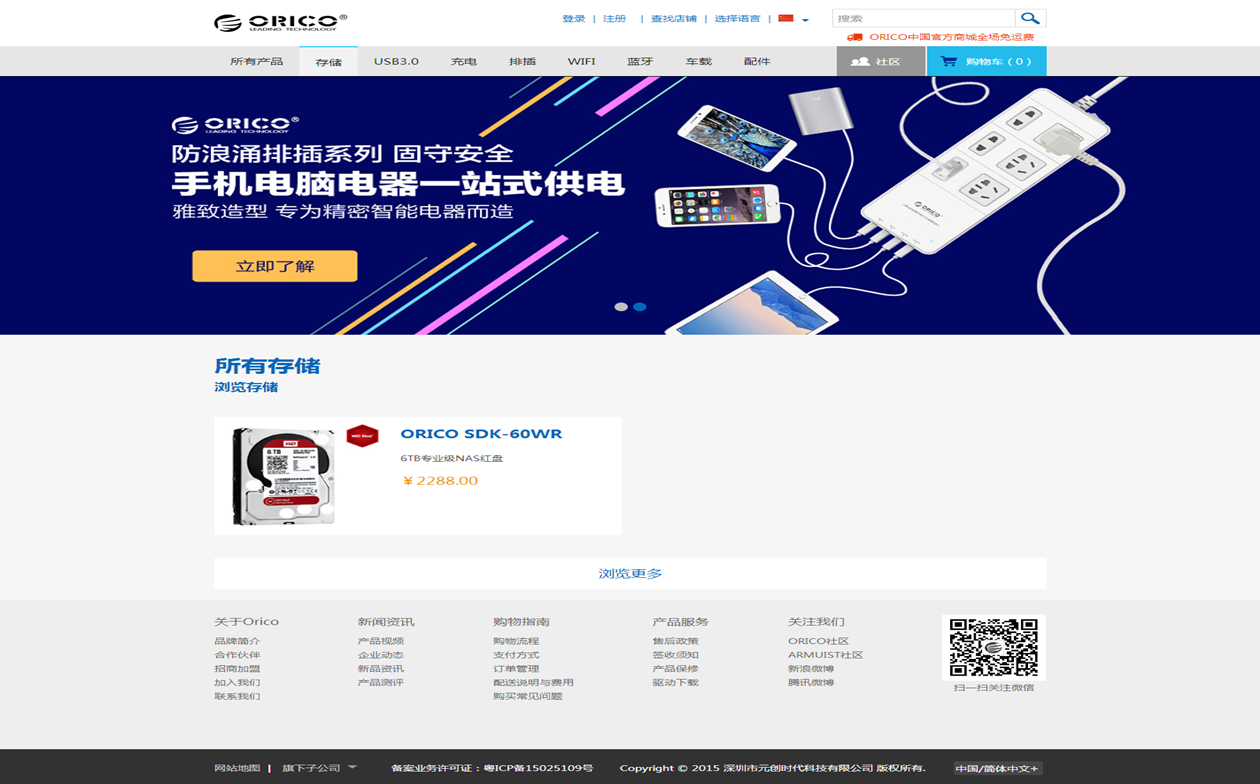
Task: Open the 蓝牙 menu item
Action: [640, 61]
